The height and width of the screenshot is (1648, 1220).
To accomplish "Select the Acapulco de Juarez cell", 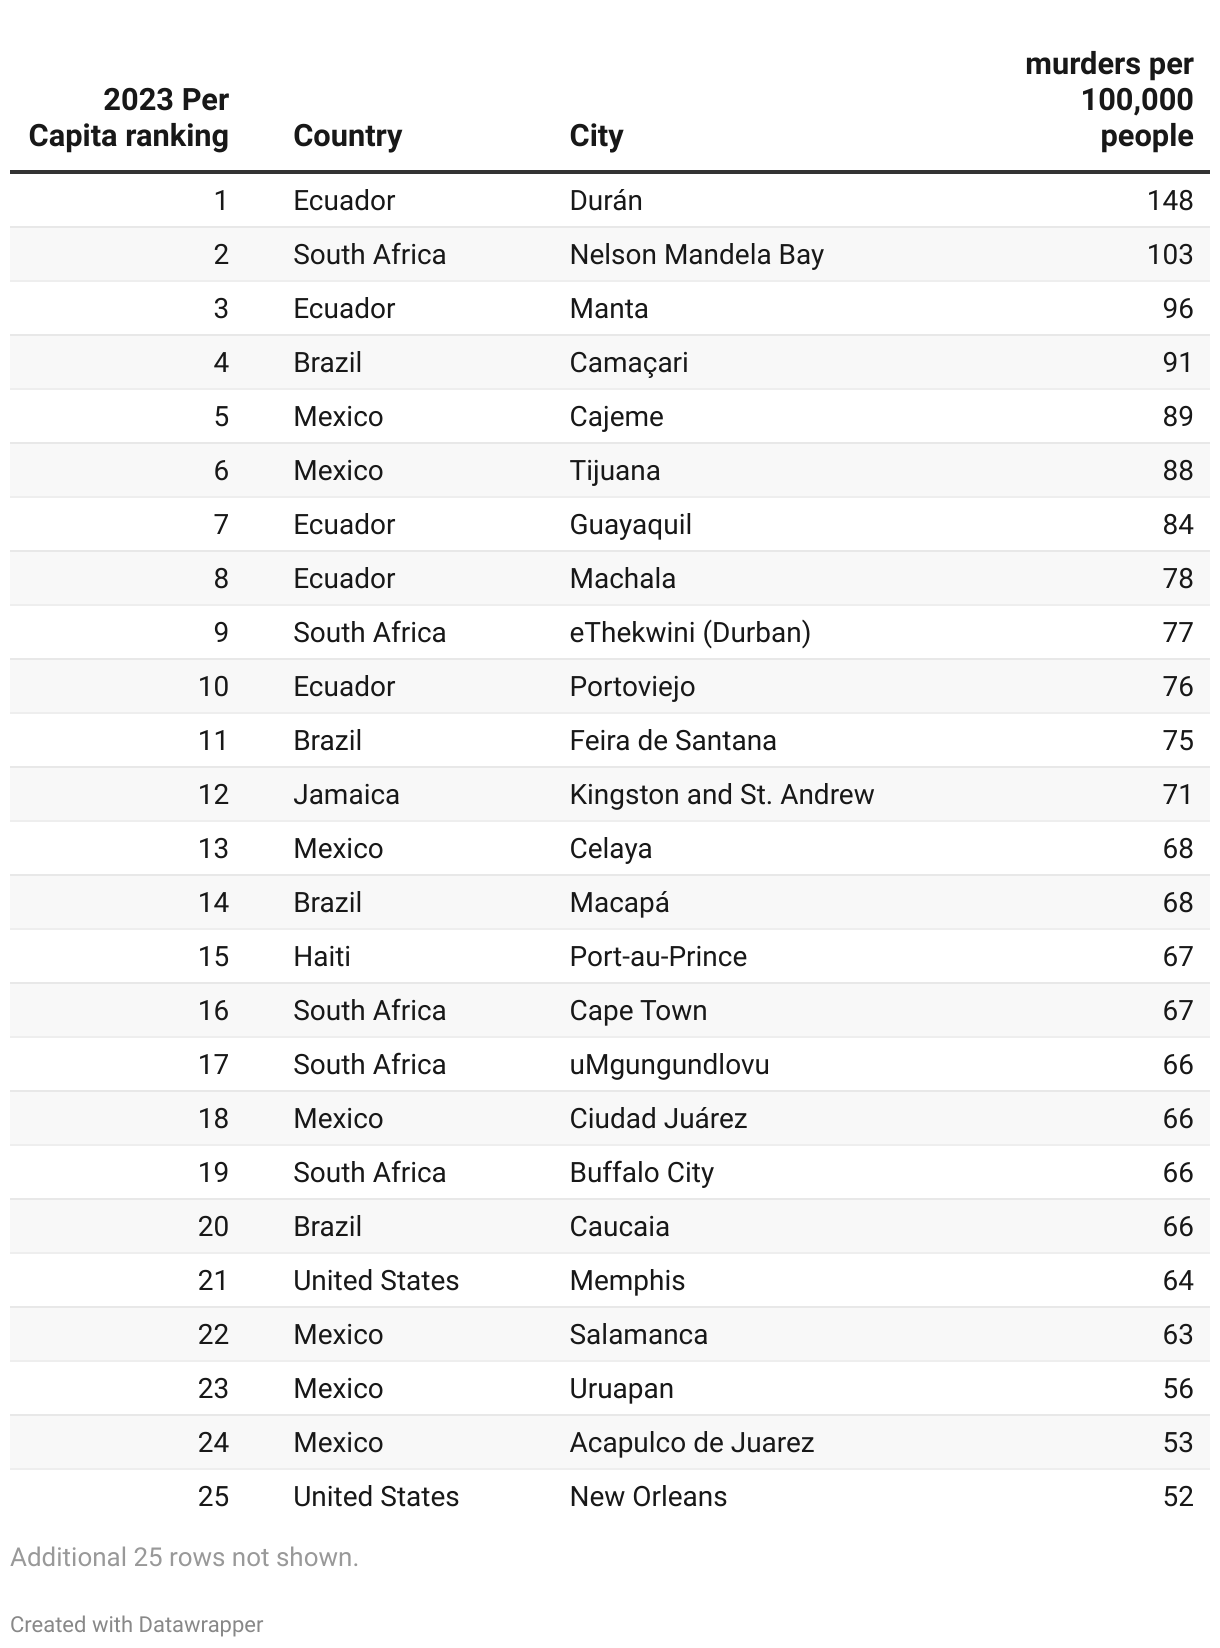I will (x=692, y=1442).
